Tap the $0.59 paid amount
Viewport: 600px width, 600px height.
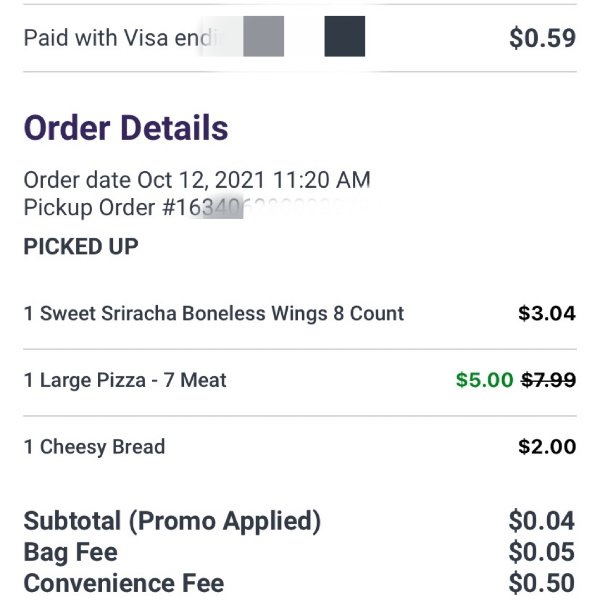click(543, 38)
